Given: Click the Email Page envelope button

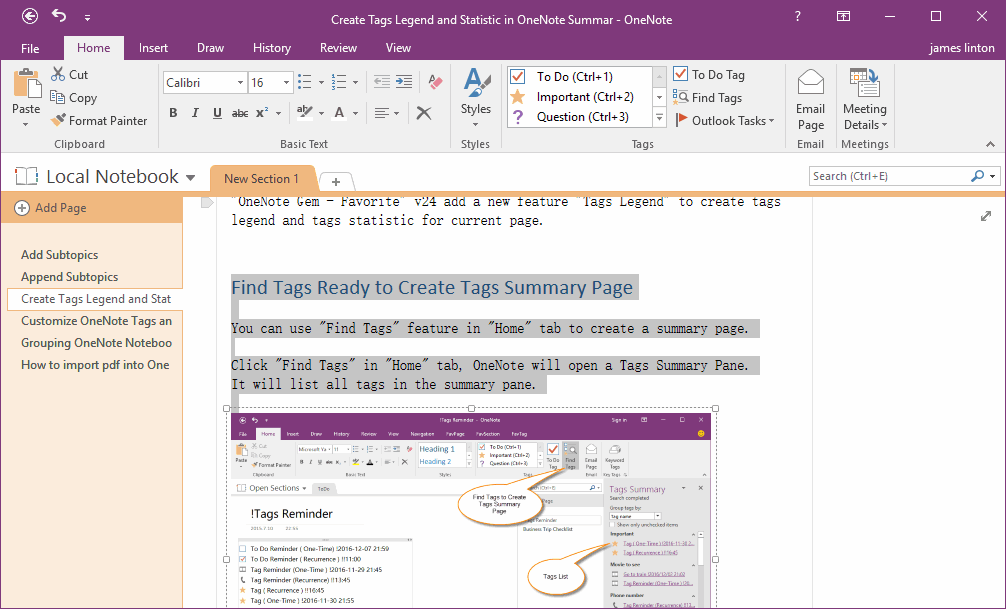Looking at the screenshot, I should point(810,99).
